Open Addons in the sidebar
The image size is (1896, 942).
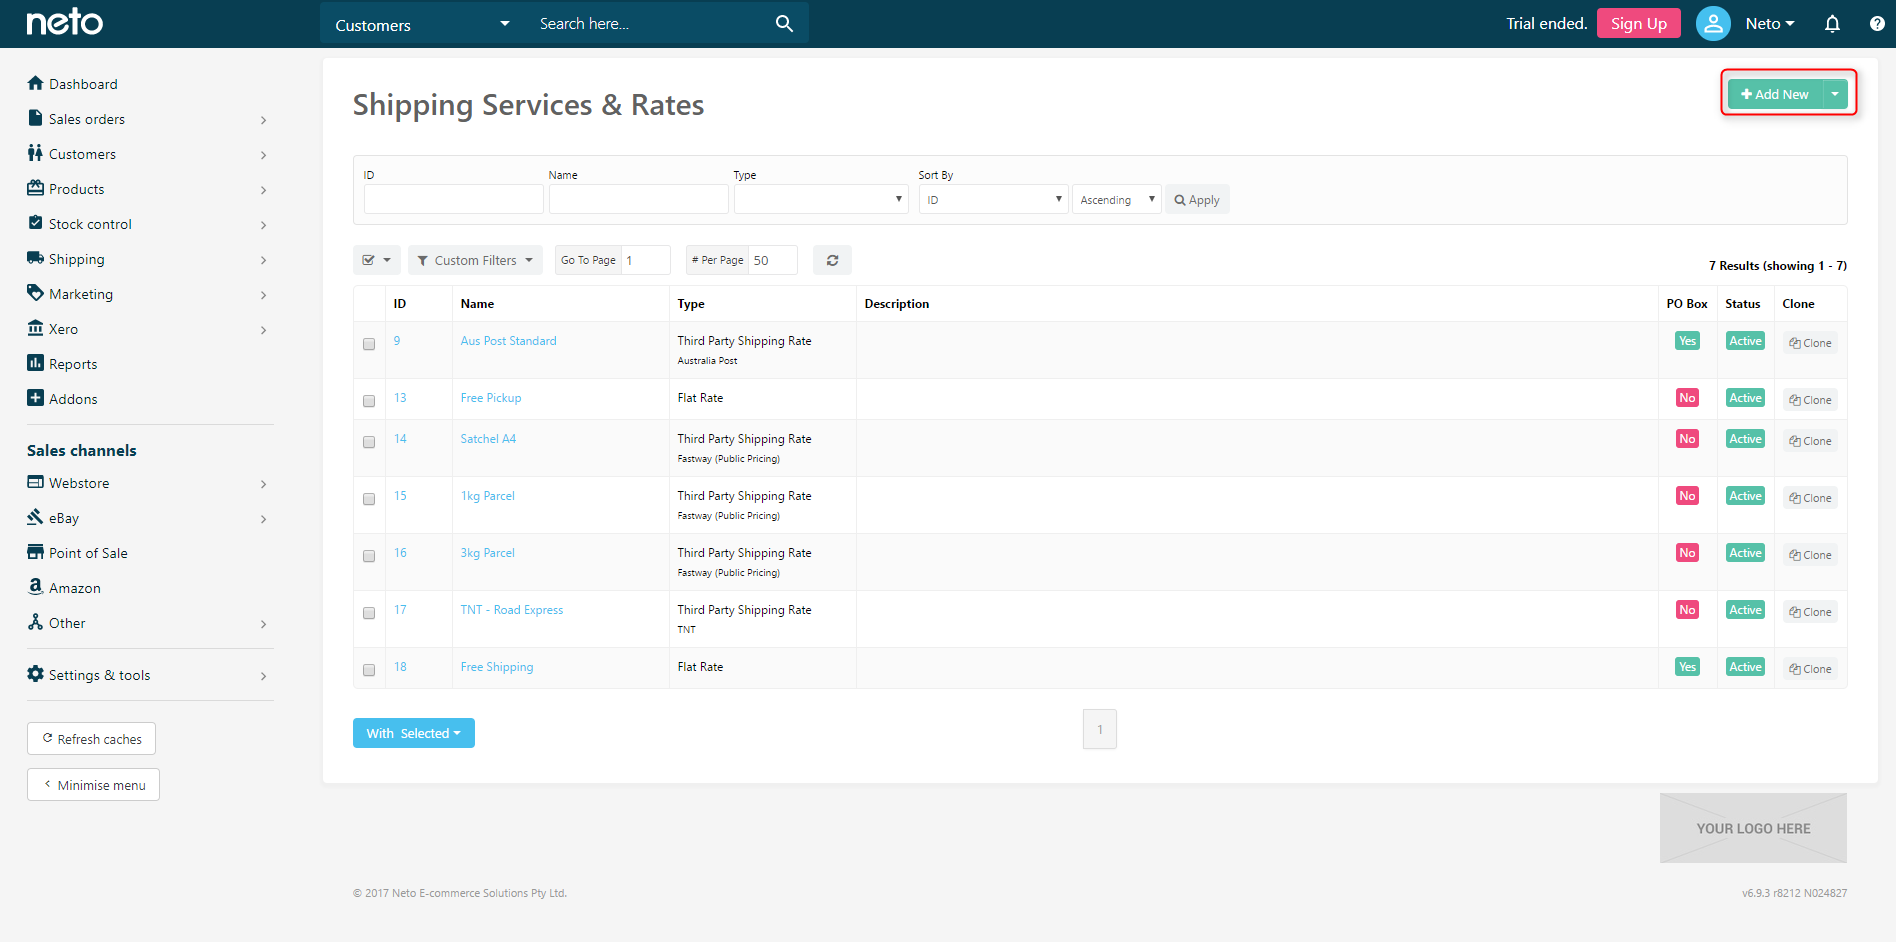click(x=73, y=399)
